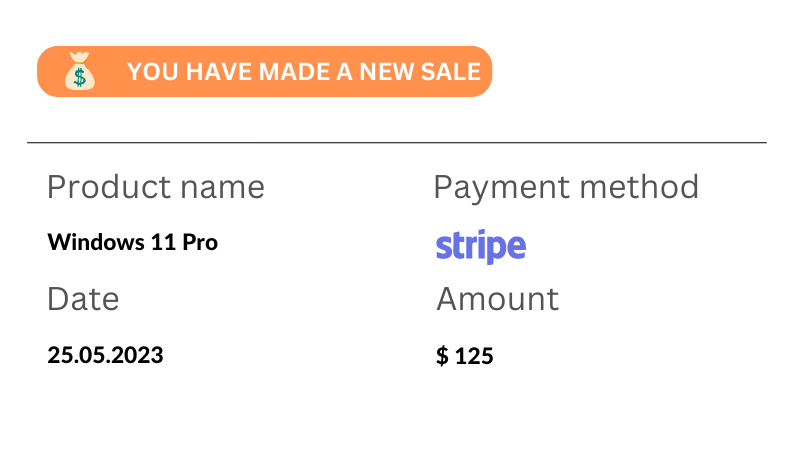Viewport: 792px width, 457px height.
Task: Select the orange sale notification banner
Action: coord(265,71)
